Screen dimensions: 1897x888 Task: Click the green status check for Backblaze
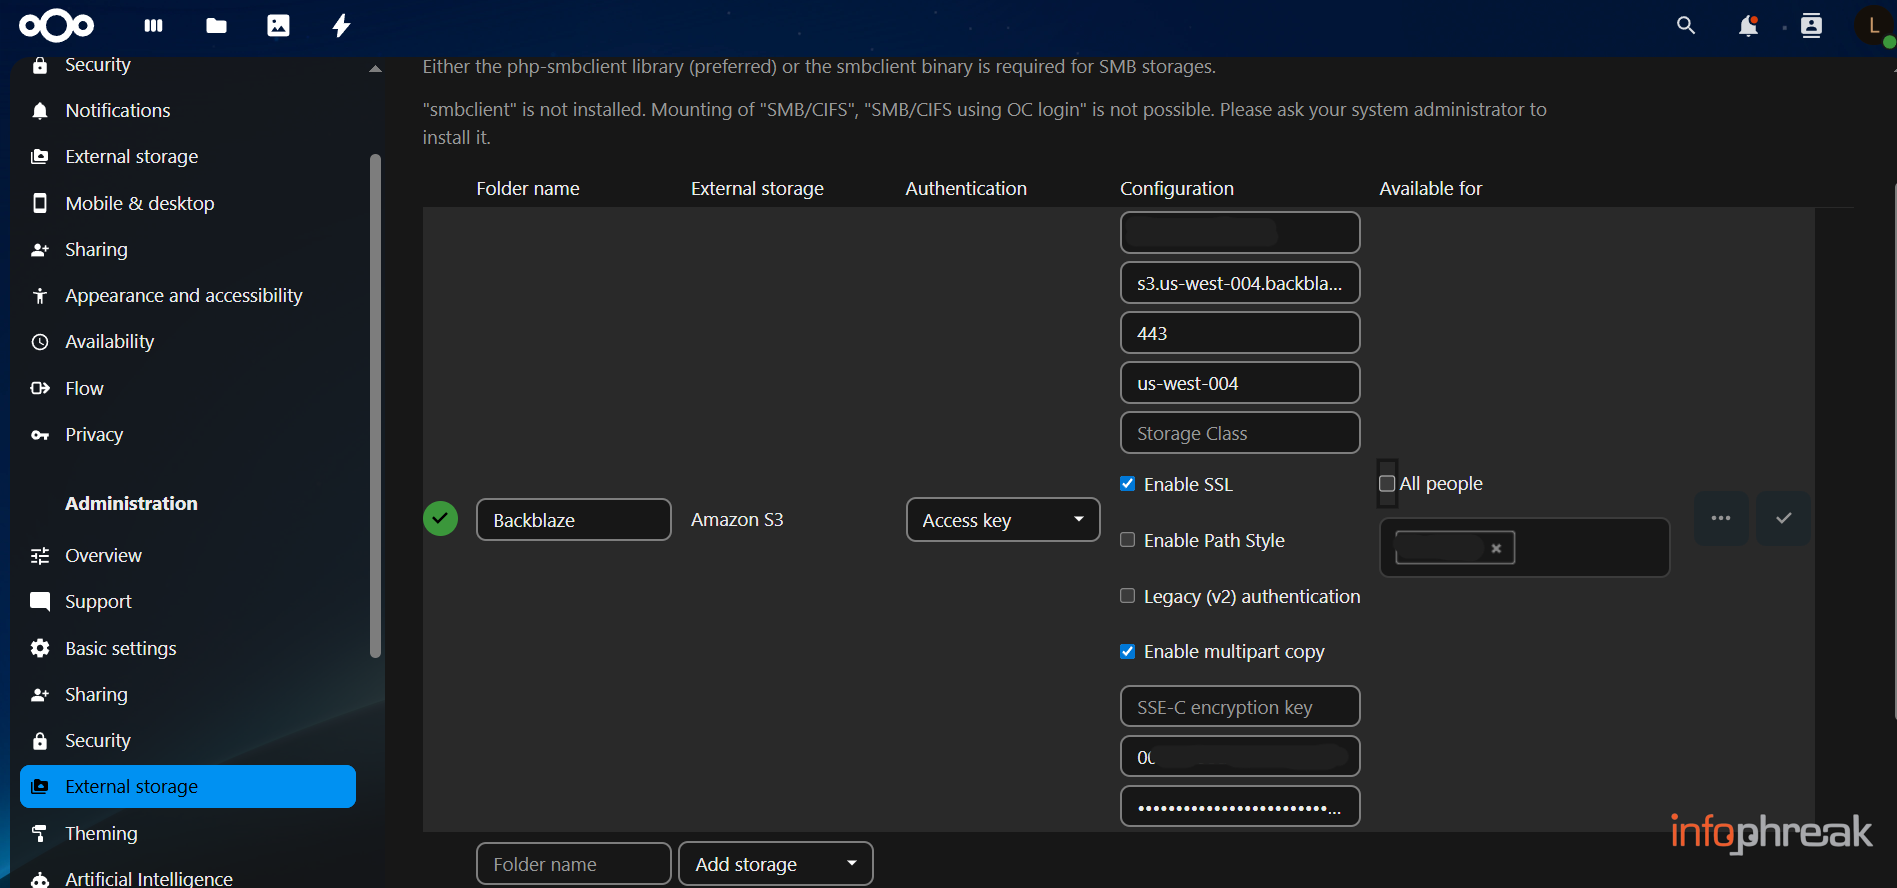point(440,518)
